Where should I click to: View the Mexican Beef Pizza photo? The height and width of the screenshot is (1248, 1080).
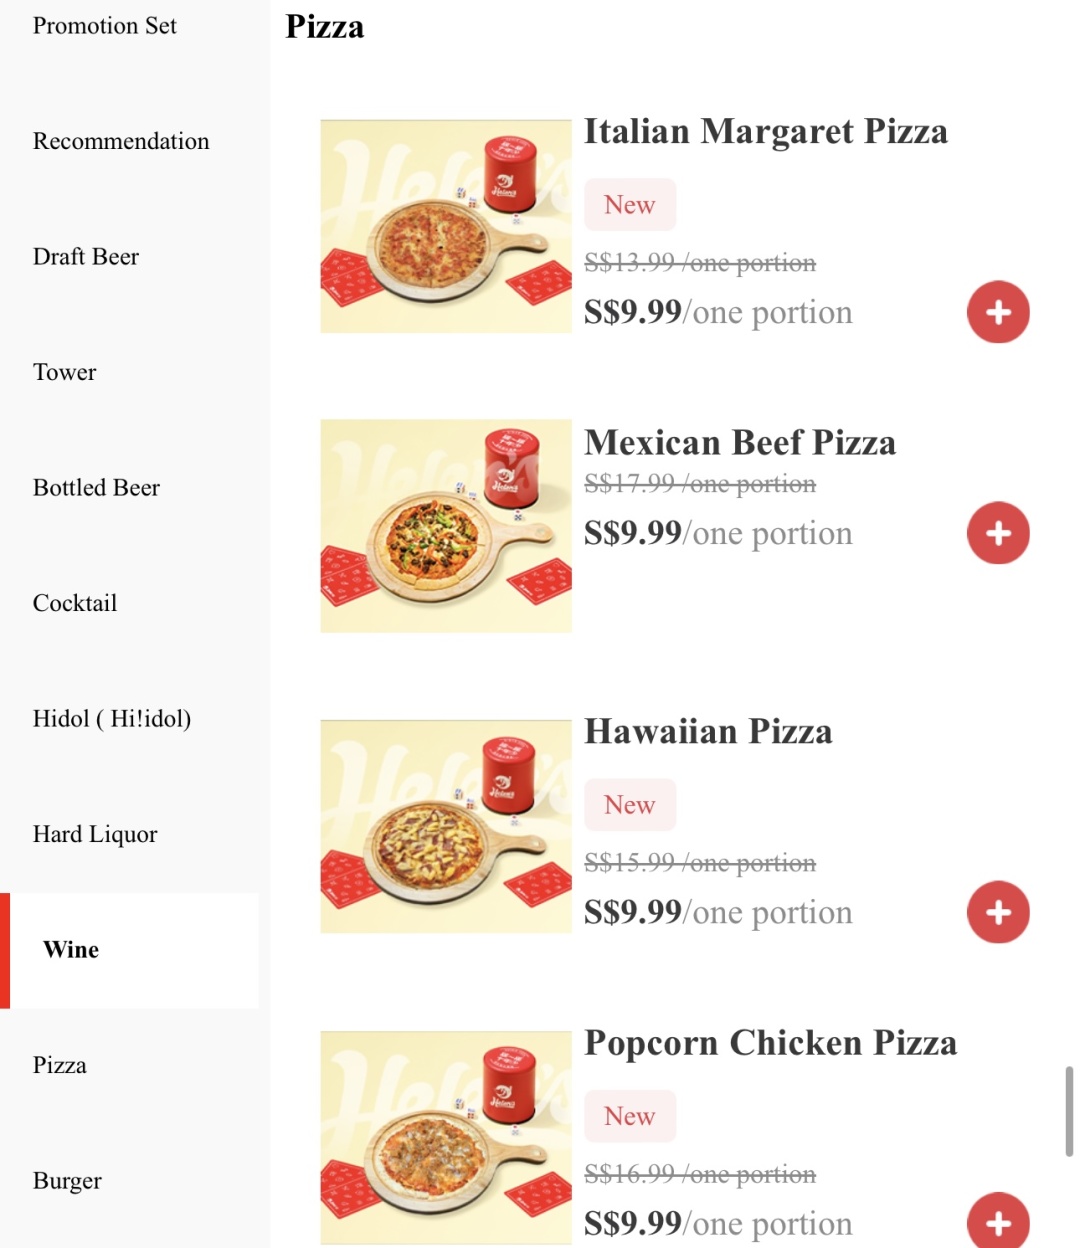[x=446, y=526]
